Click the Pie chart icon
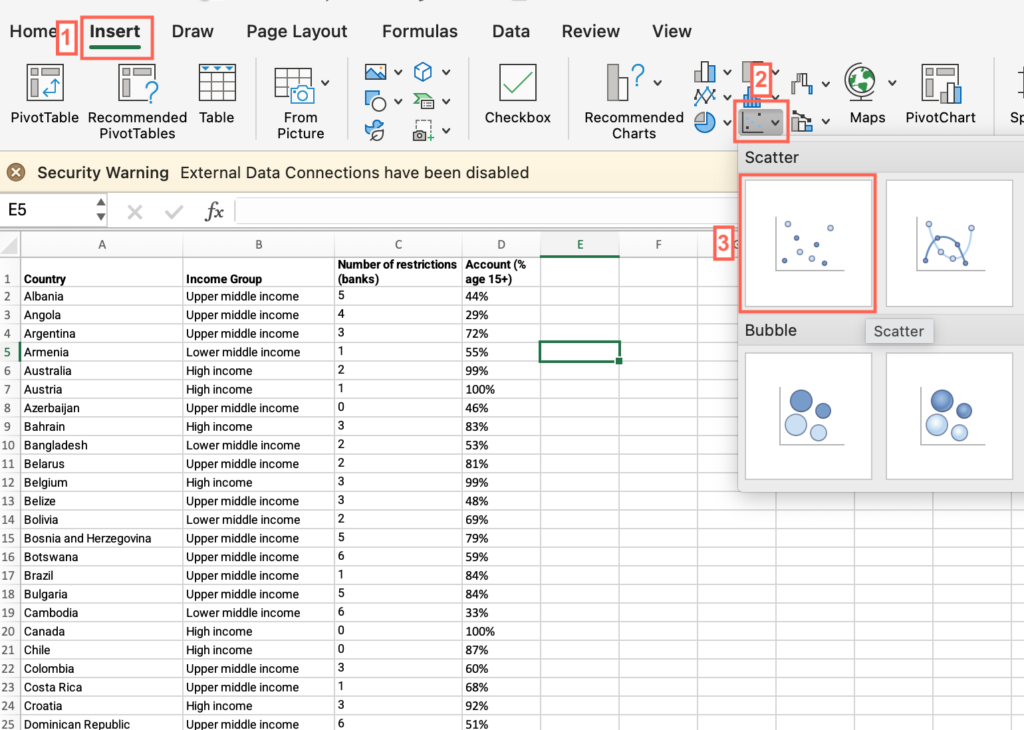This screenshot has height=730, width=1024. (705, 122)
